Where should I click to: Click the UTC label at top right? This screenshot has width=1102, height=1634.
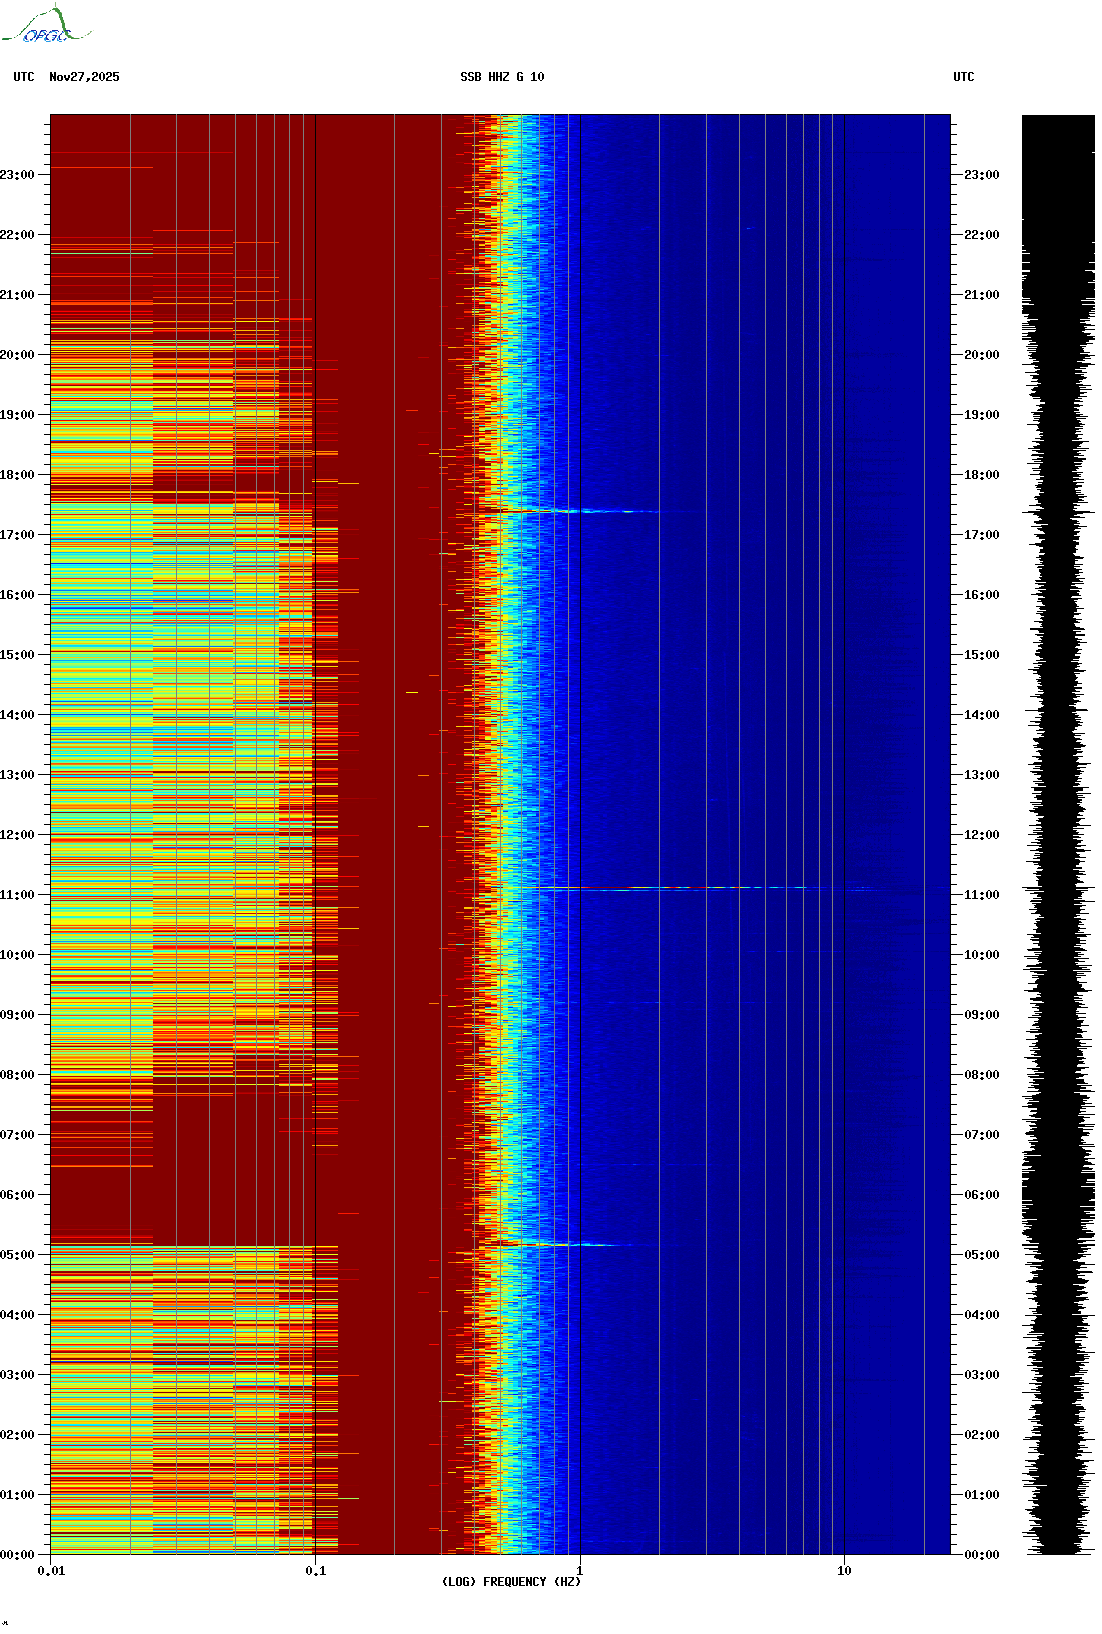[x=963, y=77]
